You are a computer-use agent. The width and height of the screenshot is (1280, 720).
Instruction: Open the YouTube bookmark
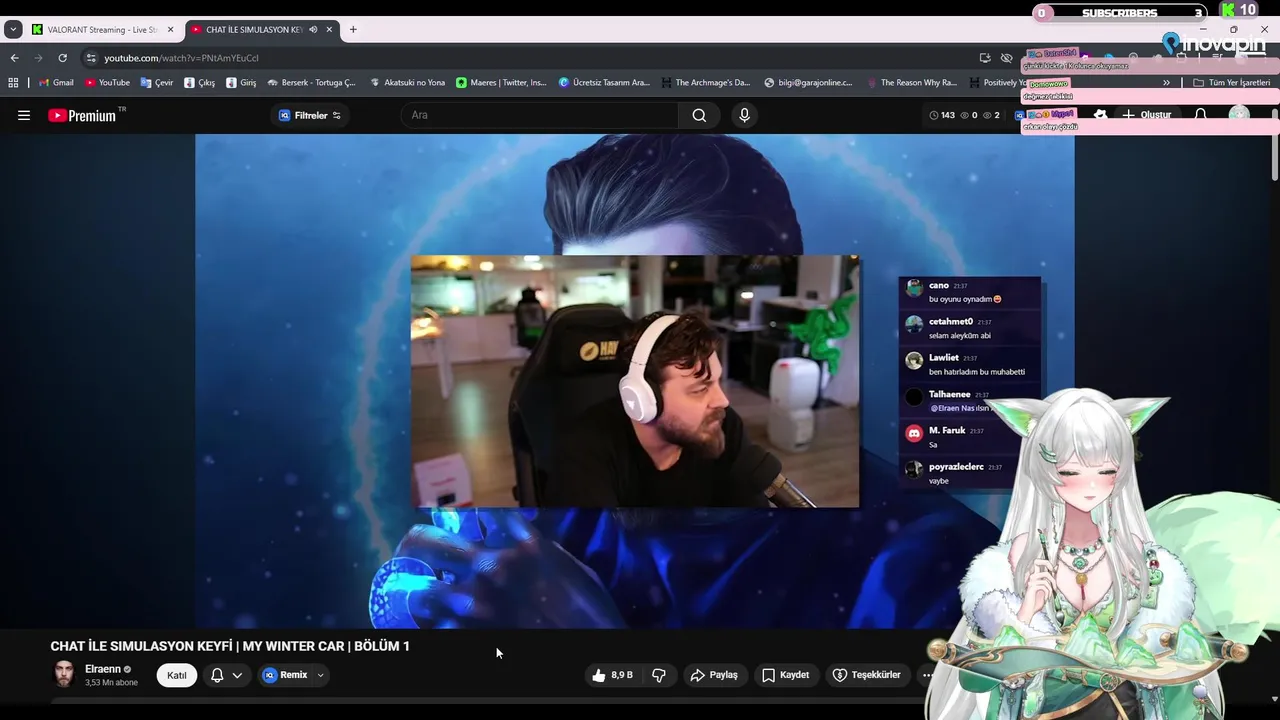click(x=107, y=83)
